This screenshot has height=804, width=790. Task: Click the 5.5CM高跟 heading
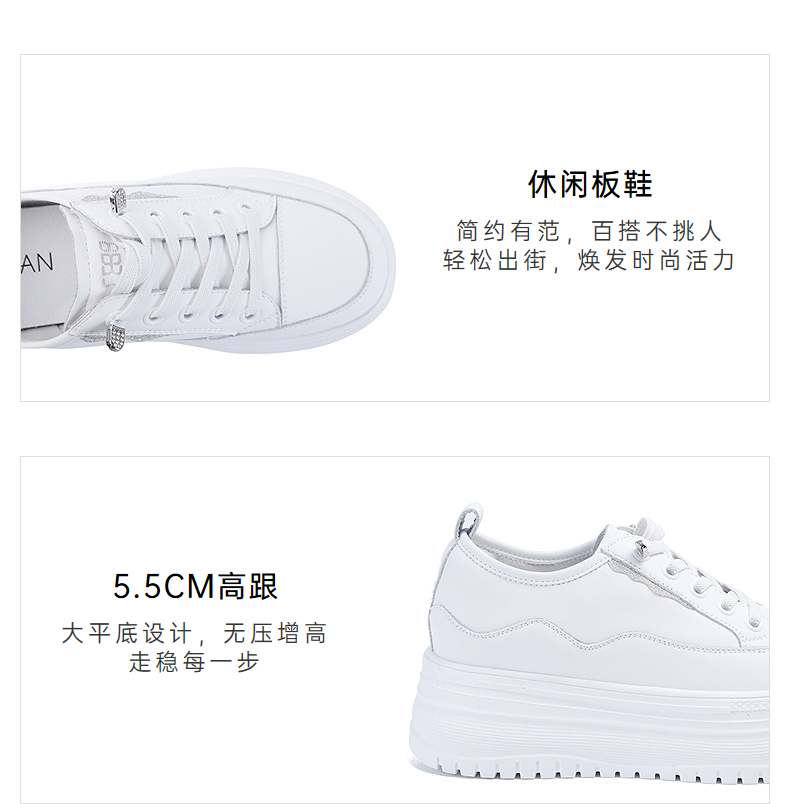pos(195,586)
